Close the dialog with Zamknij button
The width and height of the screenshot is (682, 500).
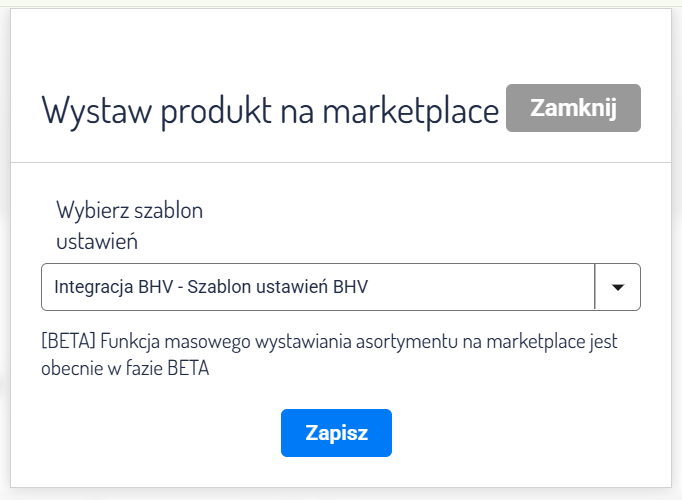pos(573,108)
